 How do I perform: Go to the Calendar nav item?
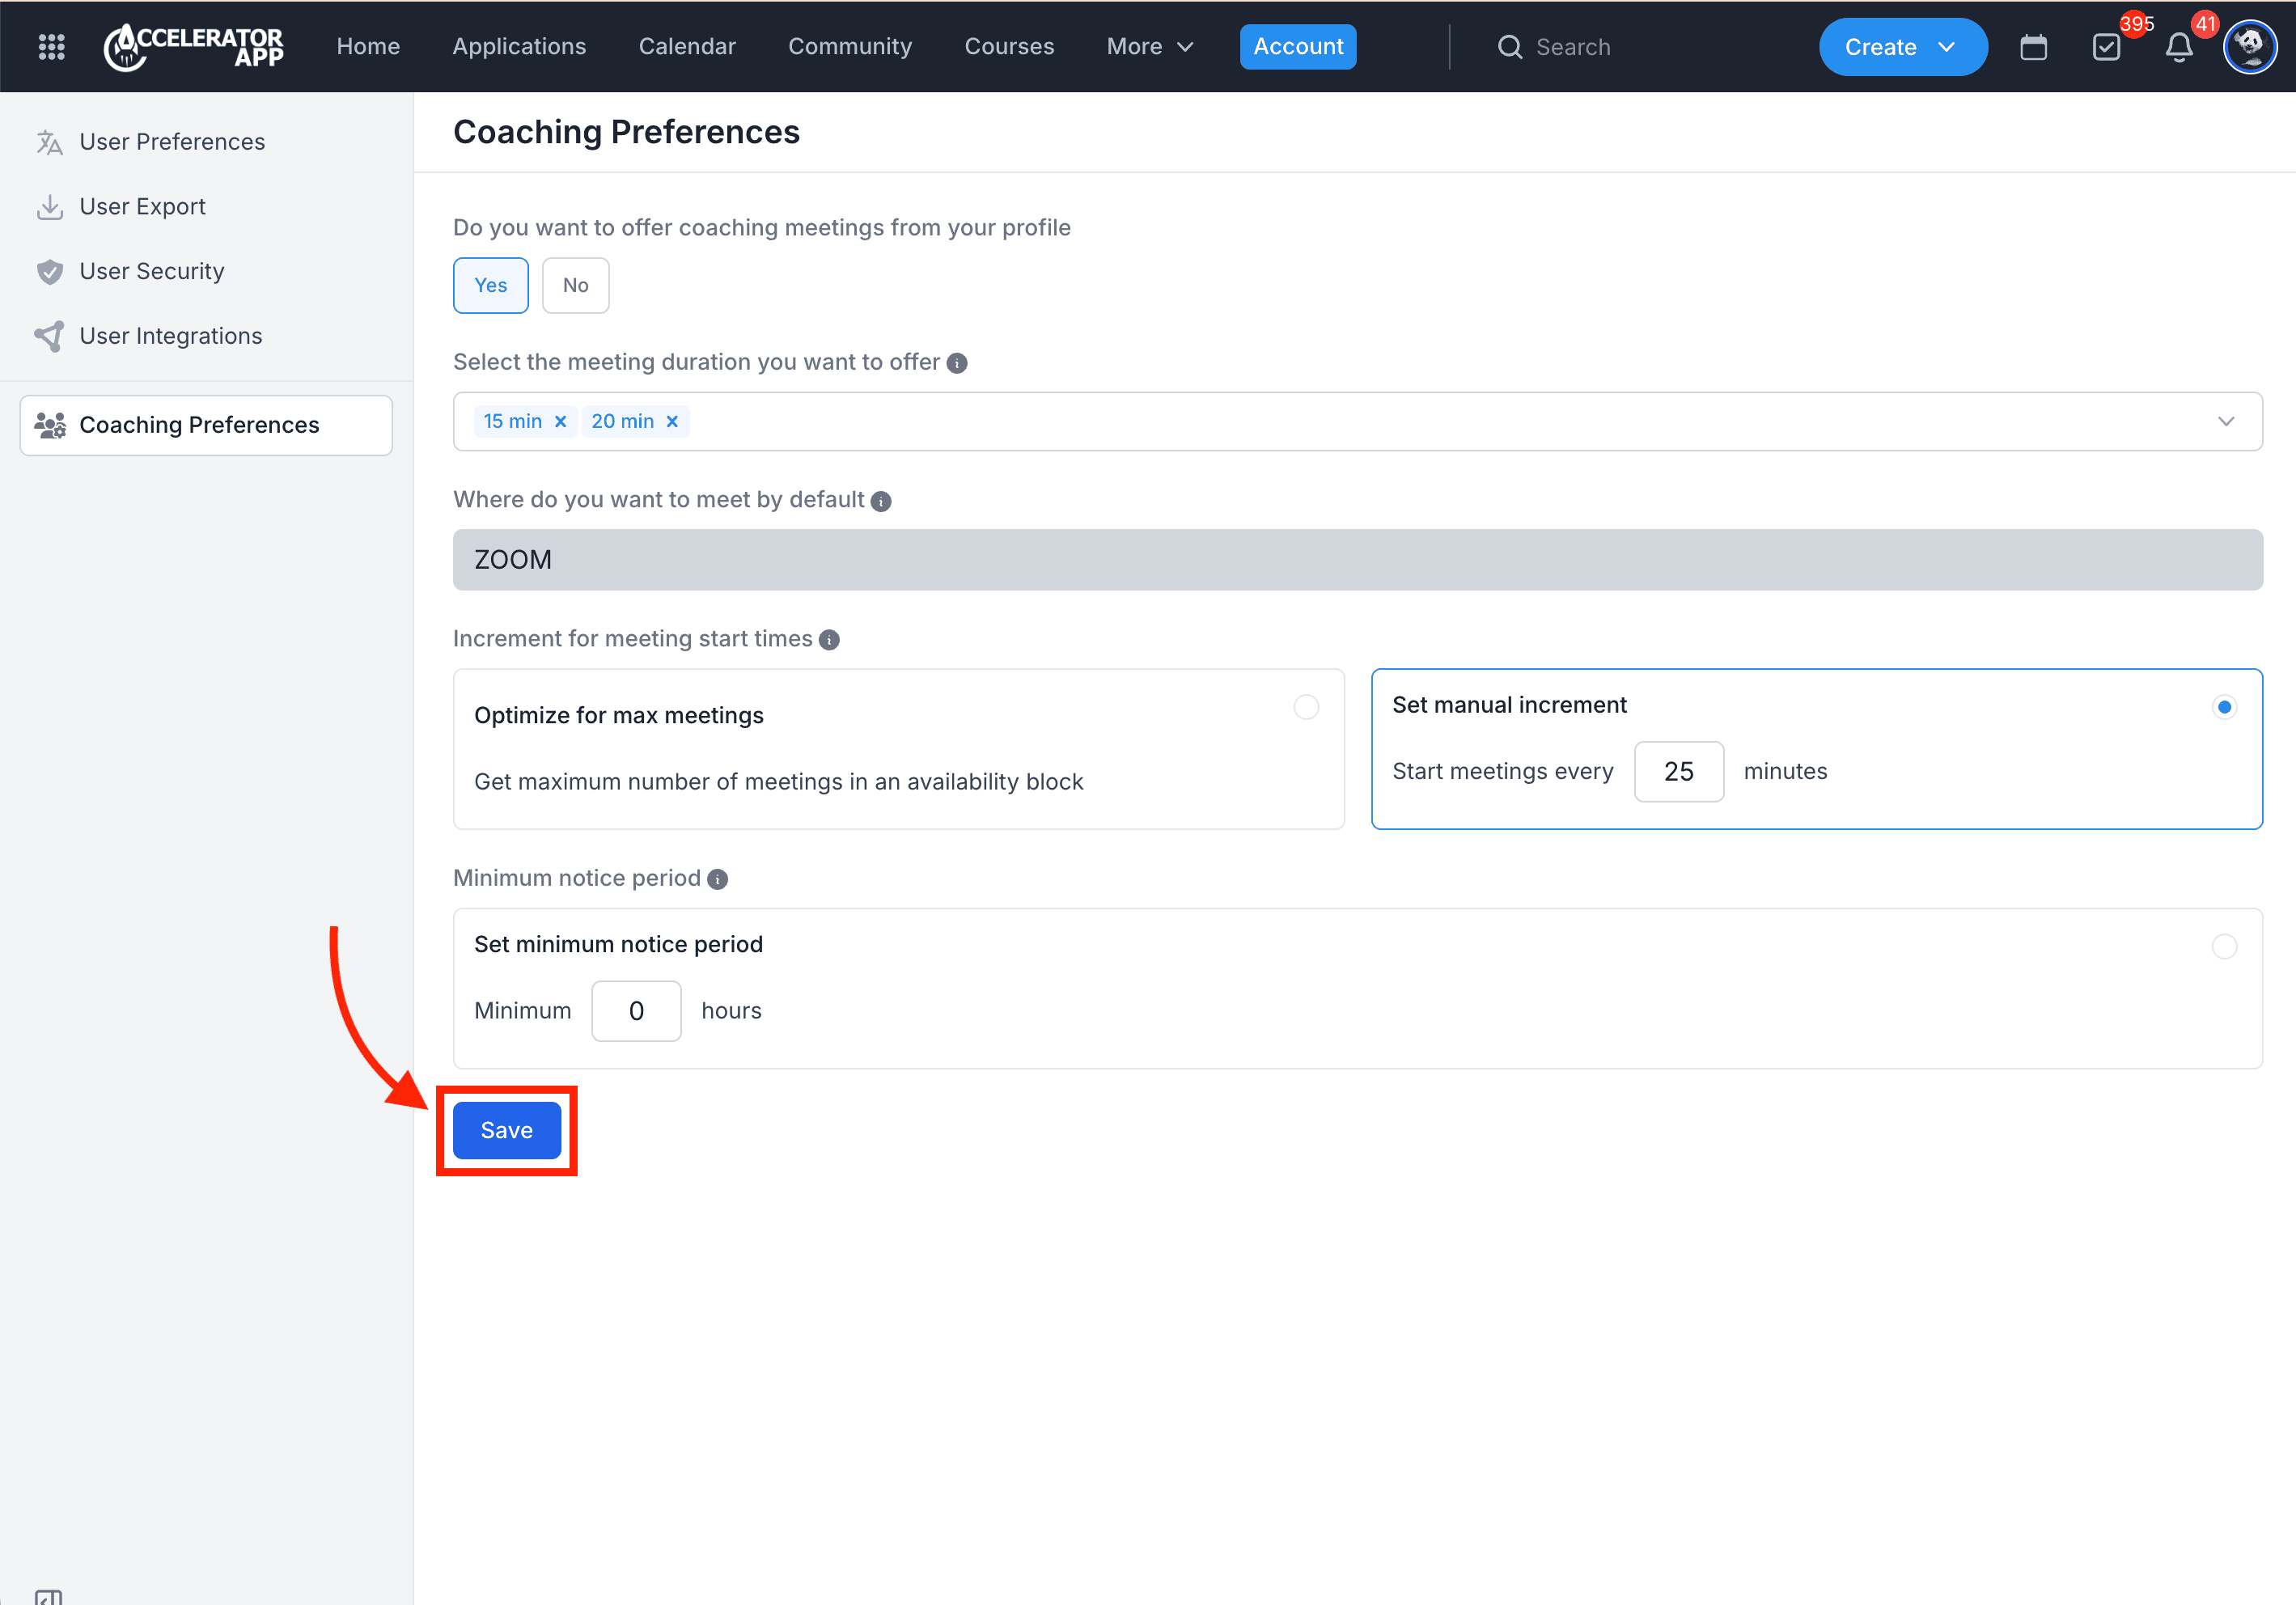687,46
